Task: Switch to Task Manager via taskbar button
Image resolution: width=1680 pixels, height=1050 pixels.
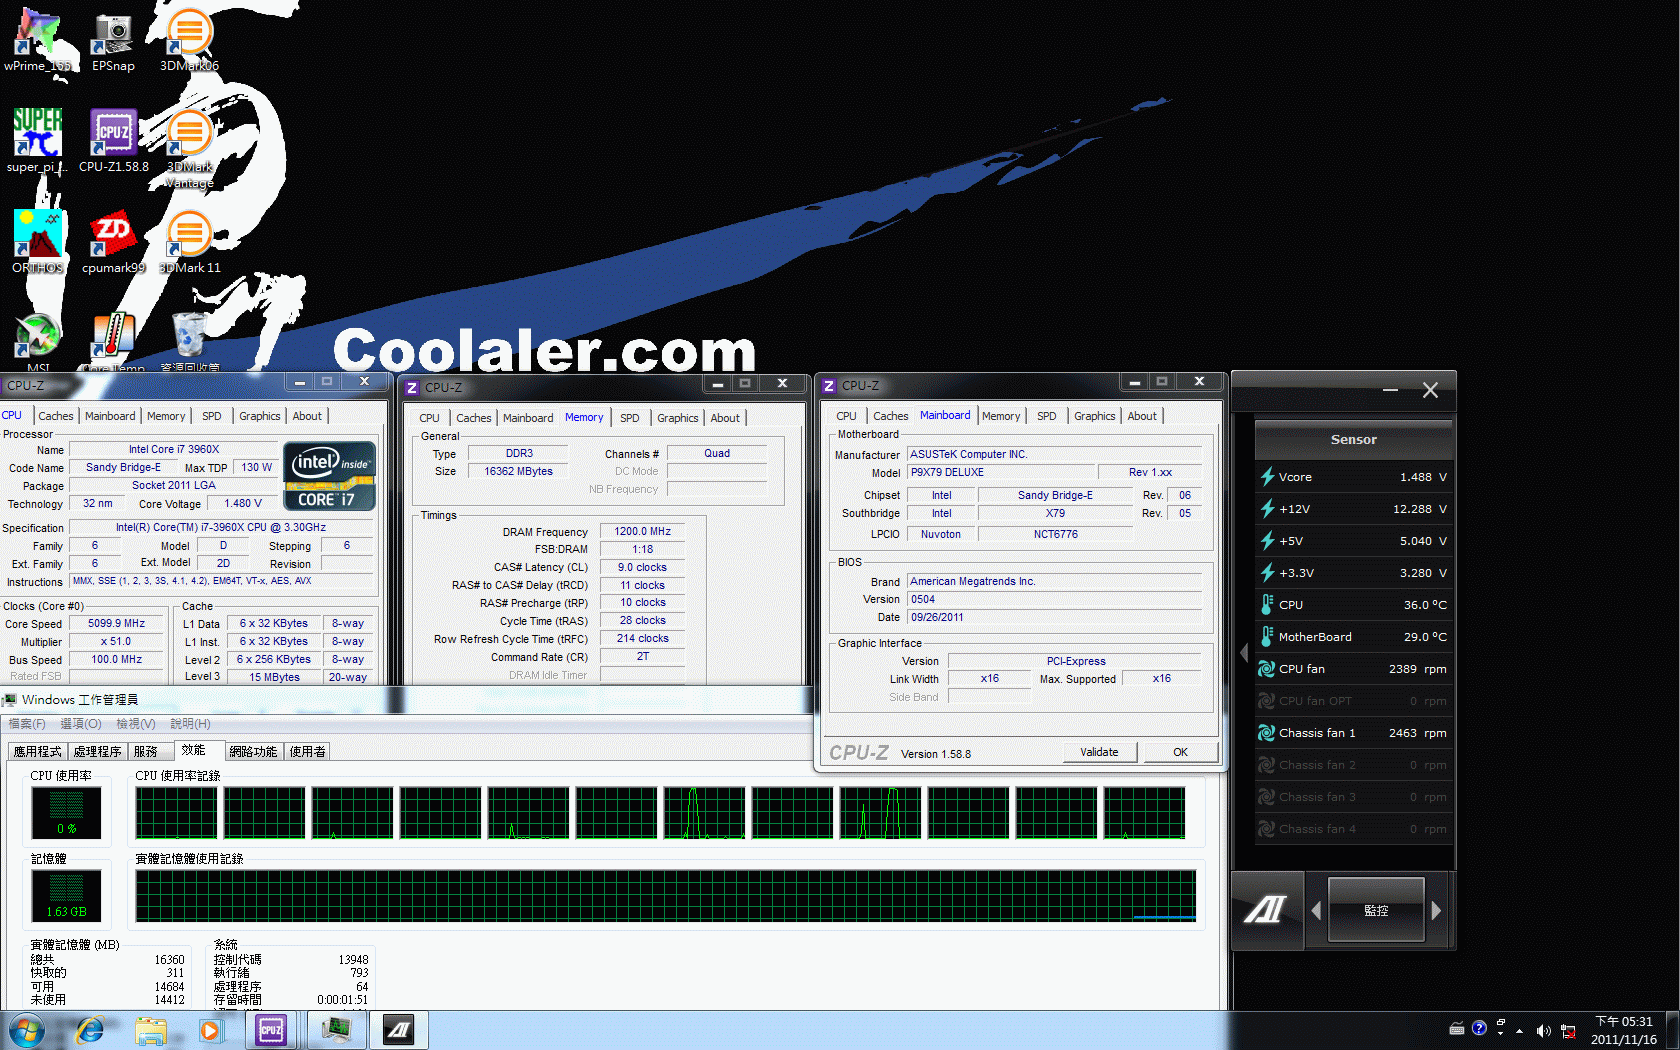Action: tap(336, 1030)
